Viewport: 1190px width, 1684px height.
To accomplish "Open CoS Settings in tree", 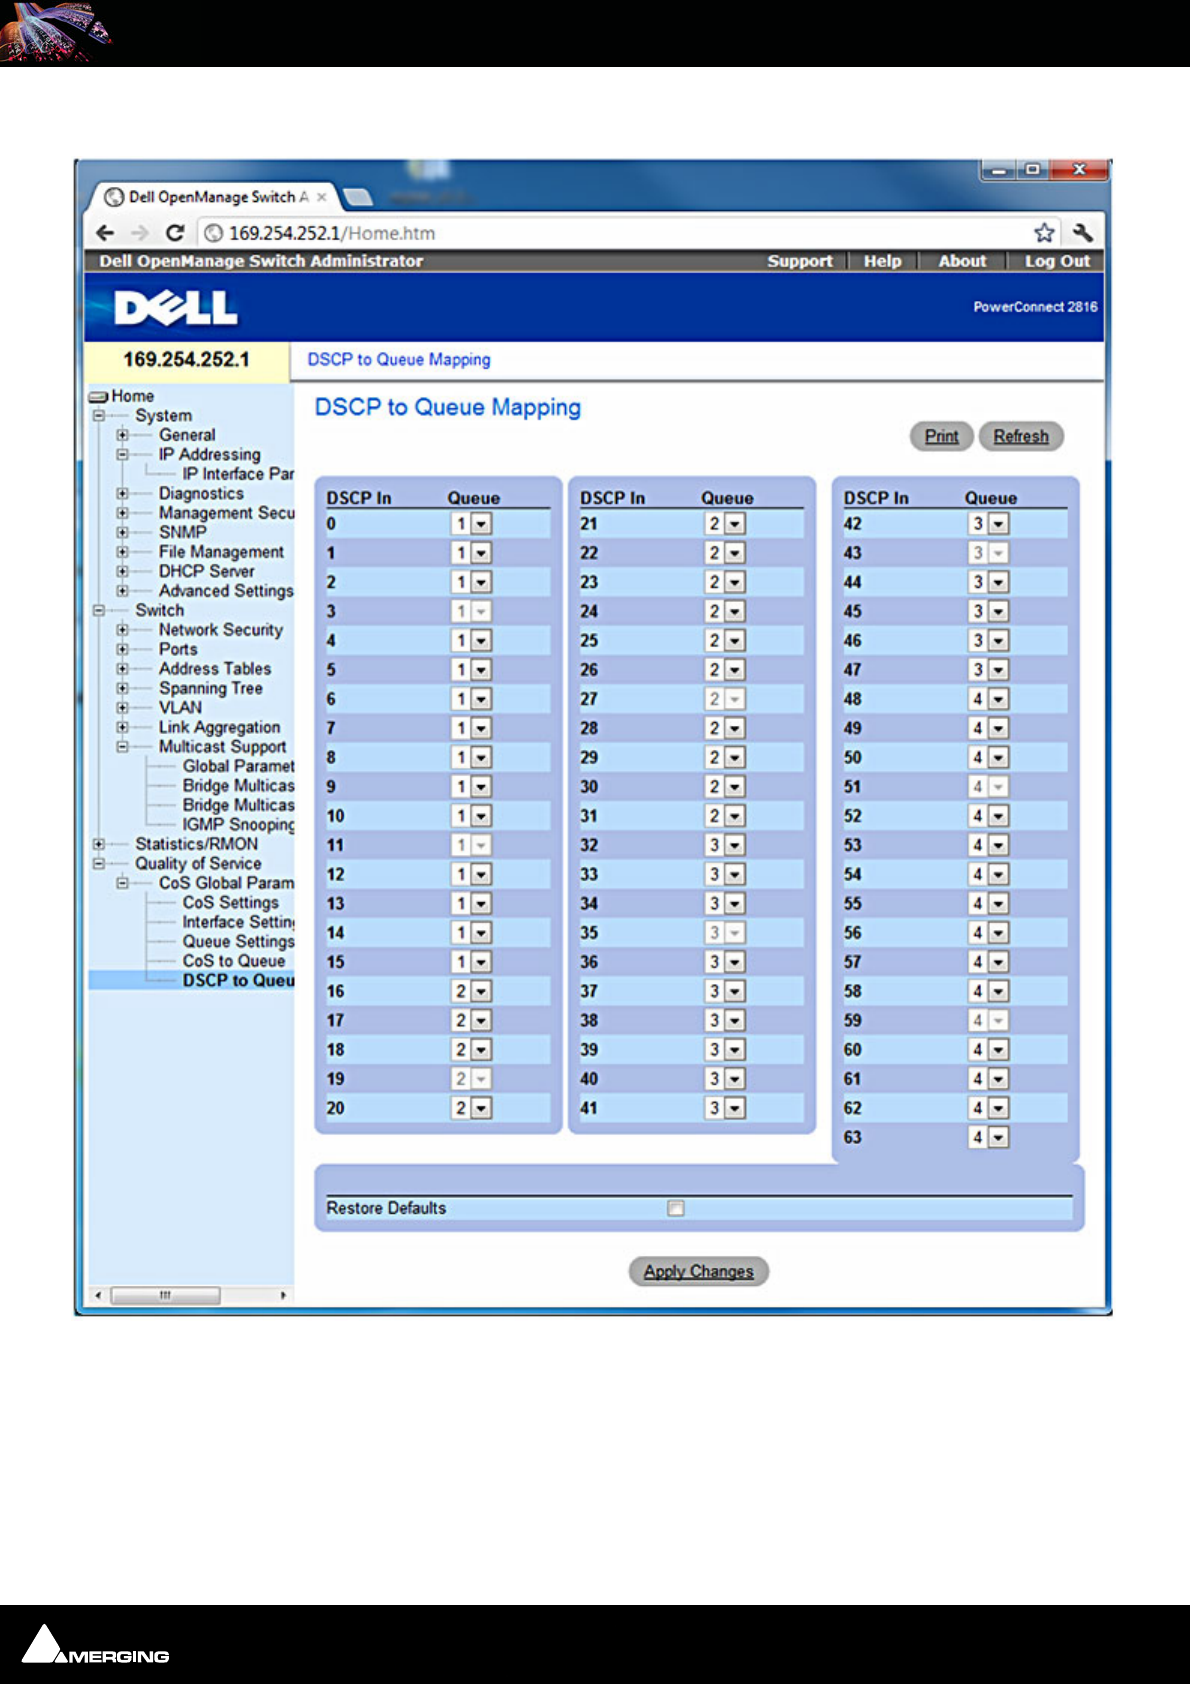I will (230, 903).
